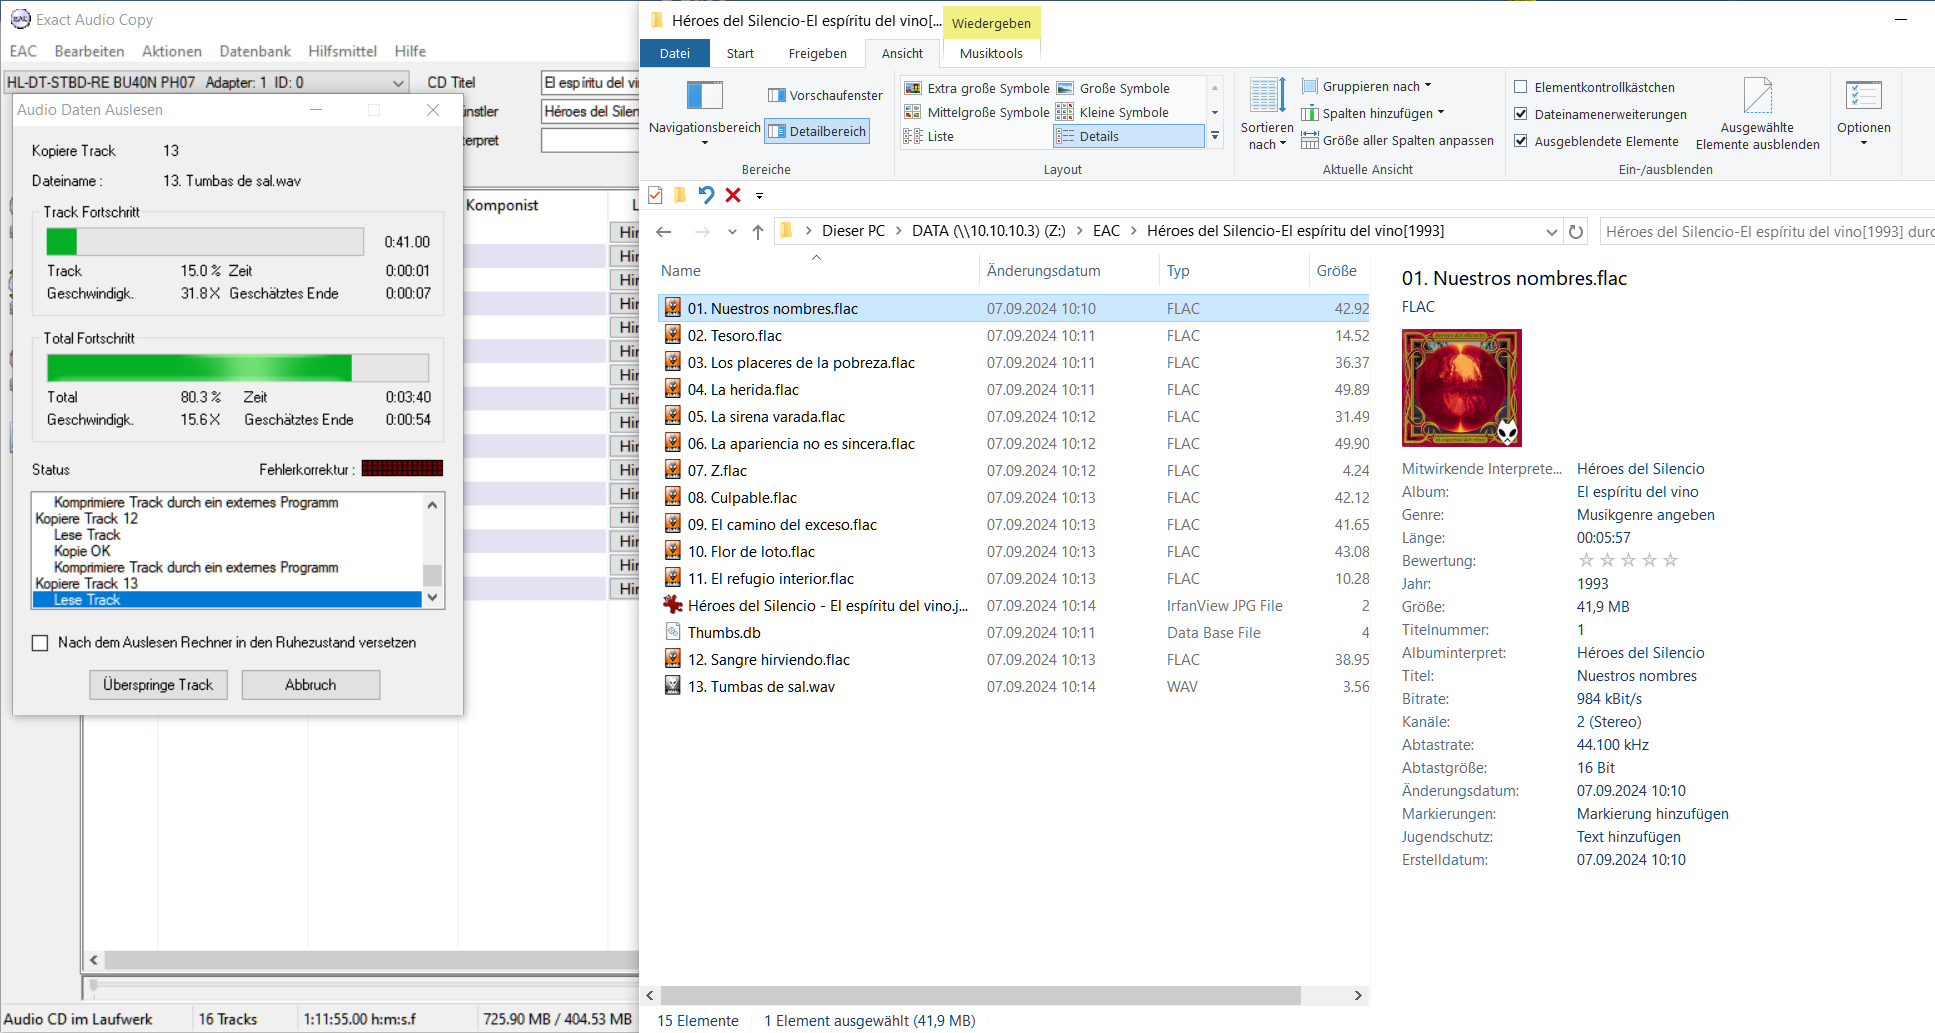Click the WAV icon of 13. Tumbas de sal

click(673, 686)
